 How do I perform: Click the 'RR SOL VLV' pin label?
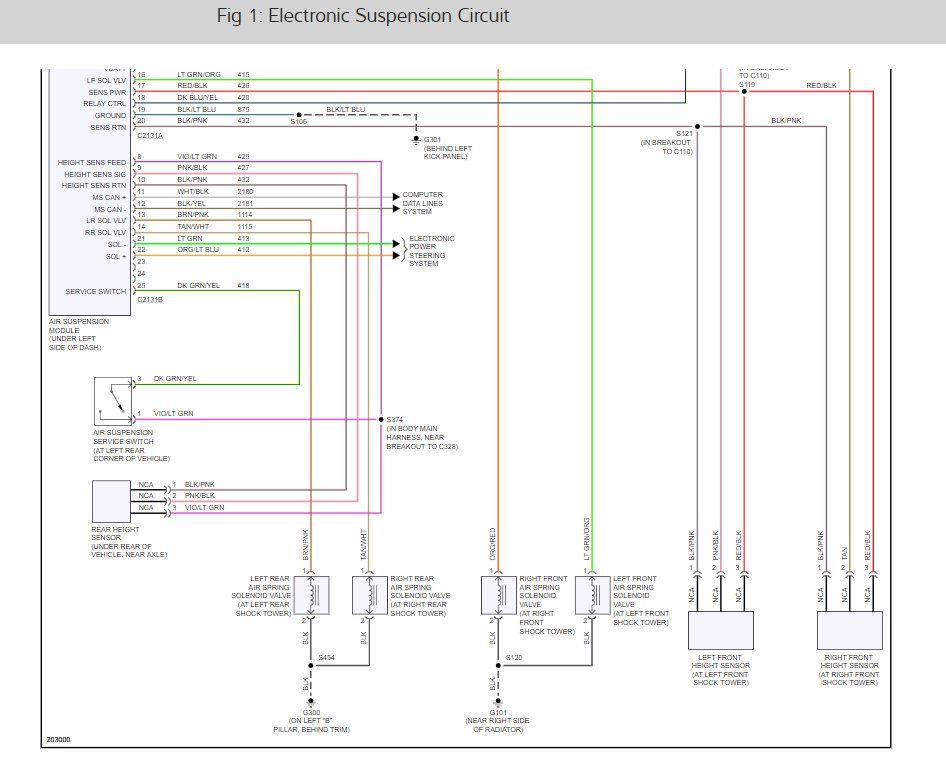[106, 233]
